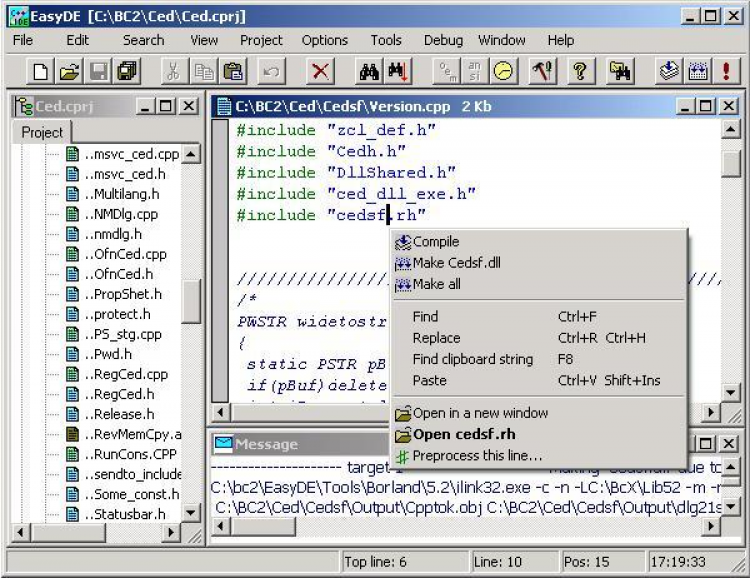Click the Paste clipboard toolbar icon
750x578 pixels.
(x=233, y=72)
